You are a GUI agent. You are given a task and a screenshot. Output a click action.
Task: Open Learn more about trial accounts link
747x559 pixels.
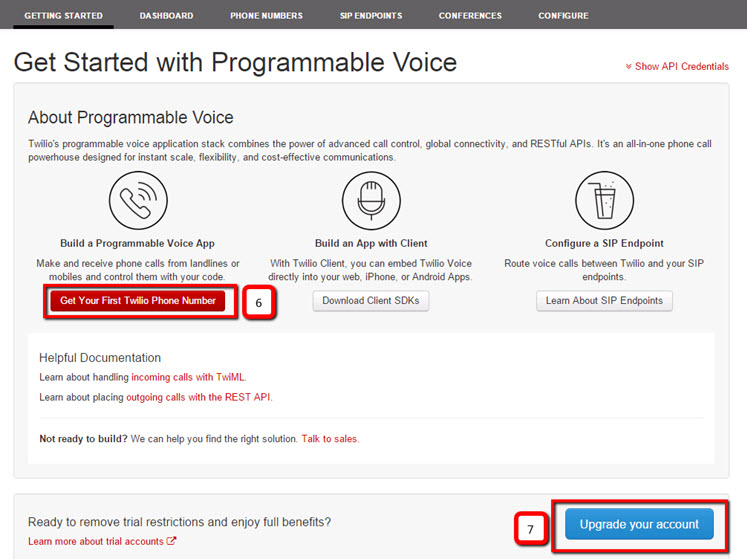coord(96,541)
